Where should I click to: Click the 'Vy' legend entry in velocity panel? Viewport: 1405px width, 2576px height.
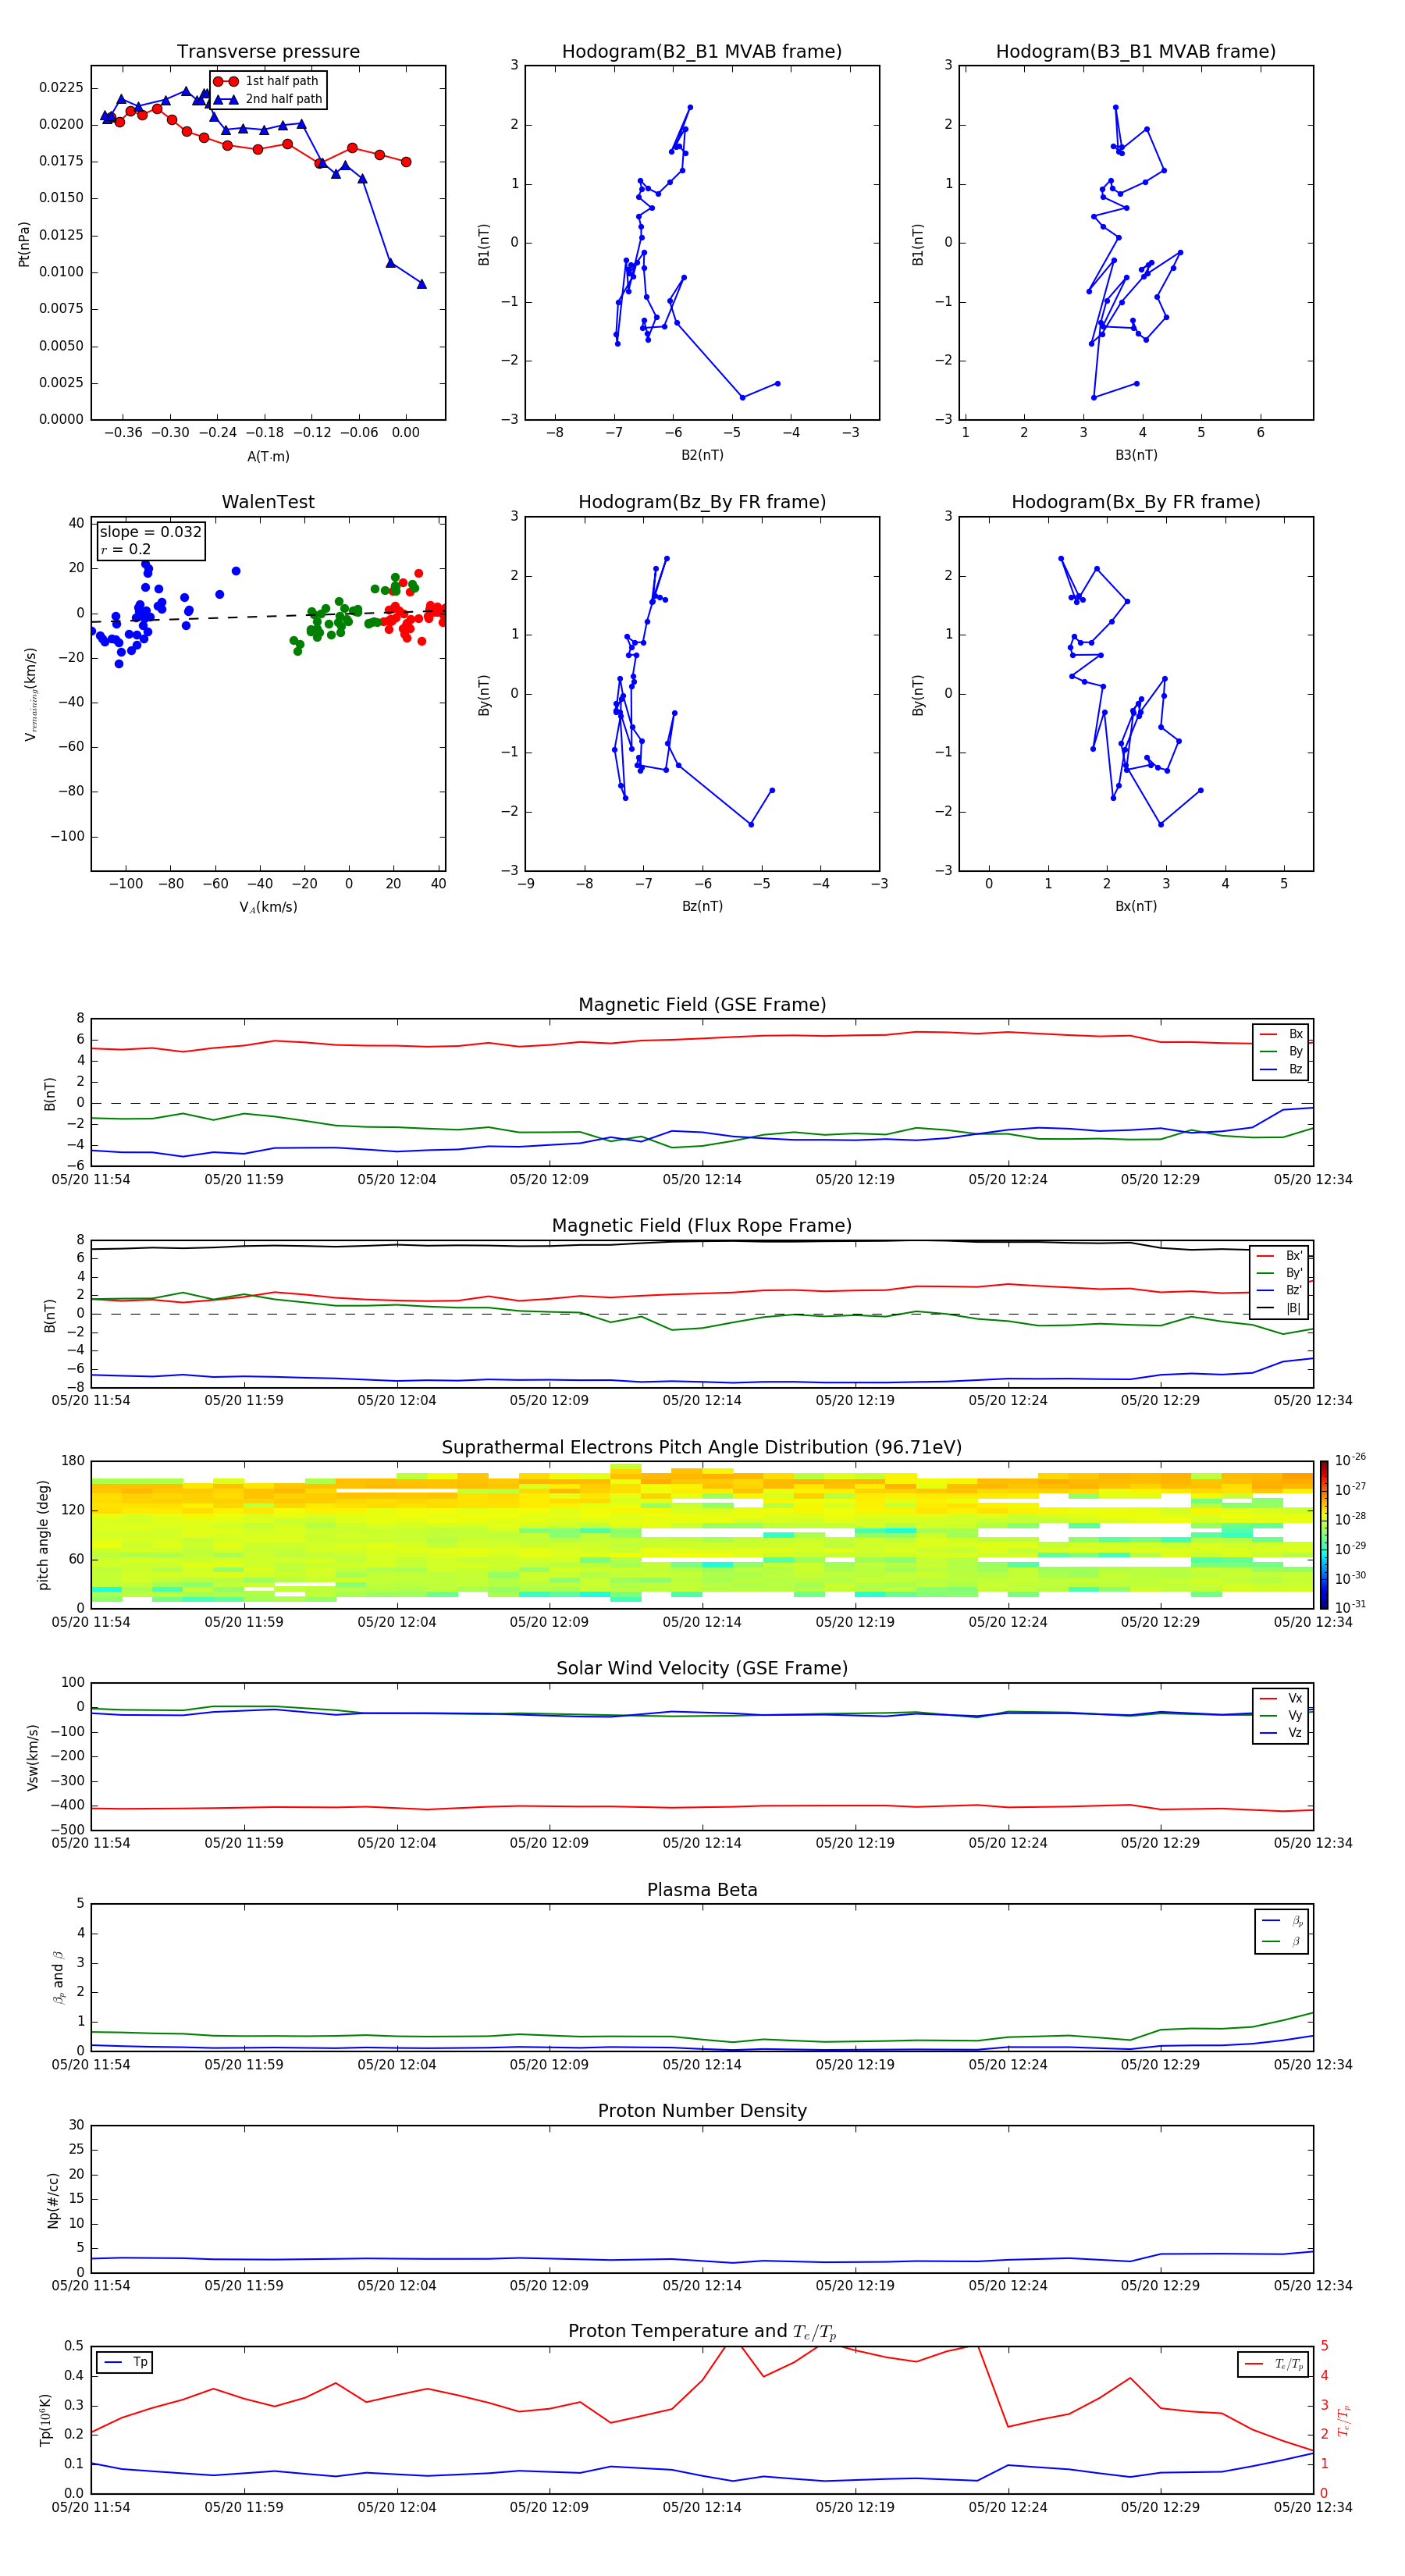[x=1282, y=1716]
